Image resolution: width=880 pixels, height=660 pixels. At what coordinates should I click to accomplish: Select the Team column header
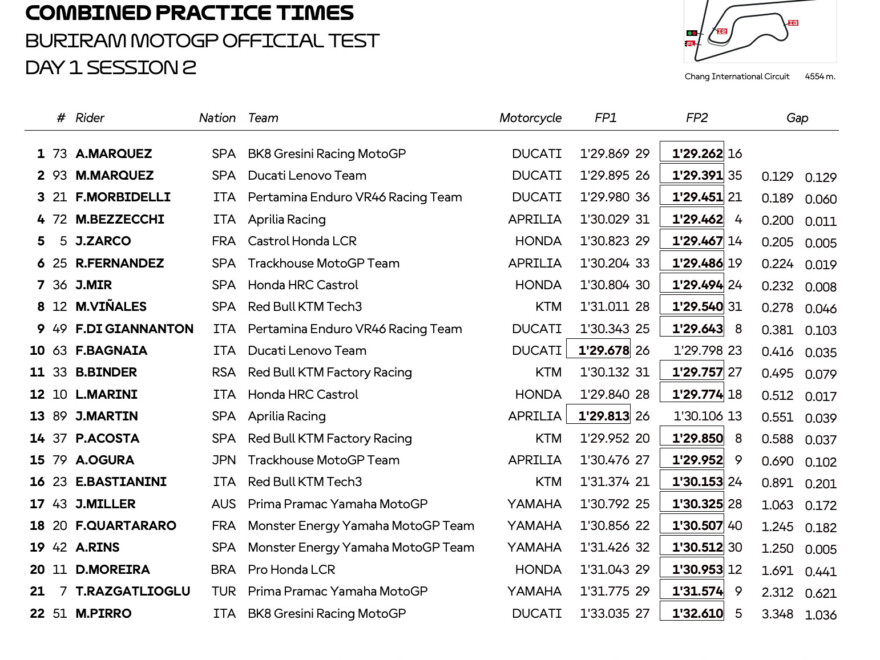click(263, 118)
